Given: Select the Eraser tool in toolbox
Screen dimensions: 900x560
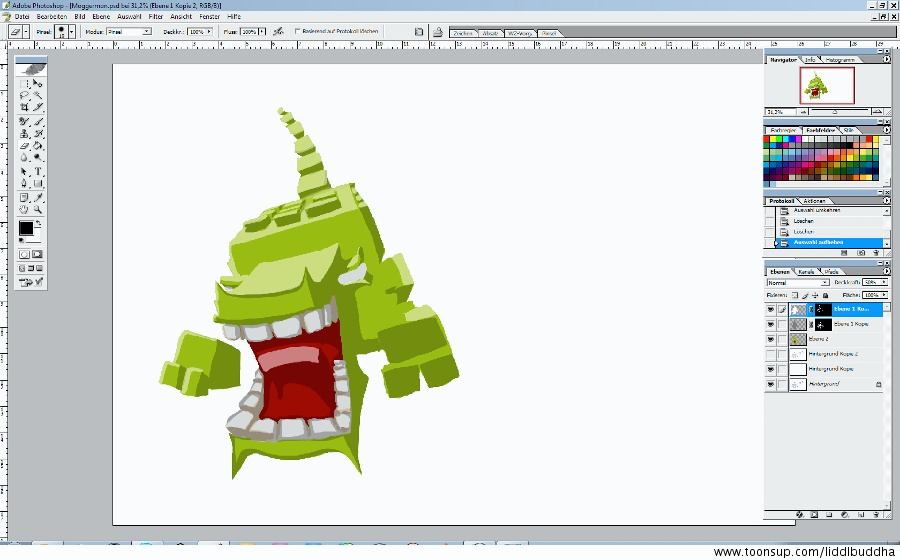Looking at the screenshot, I should pyautogui.click(x=24, y=146).
